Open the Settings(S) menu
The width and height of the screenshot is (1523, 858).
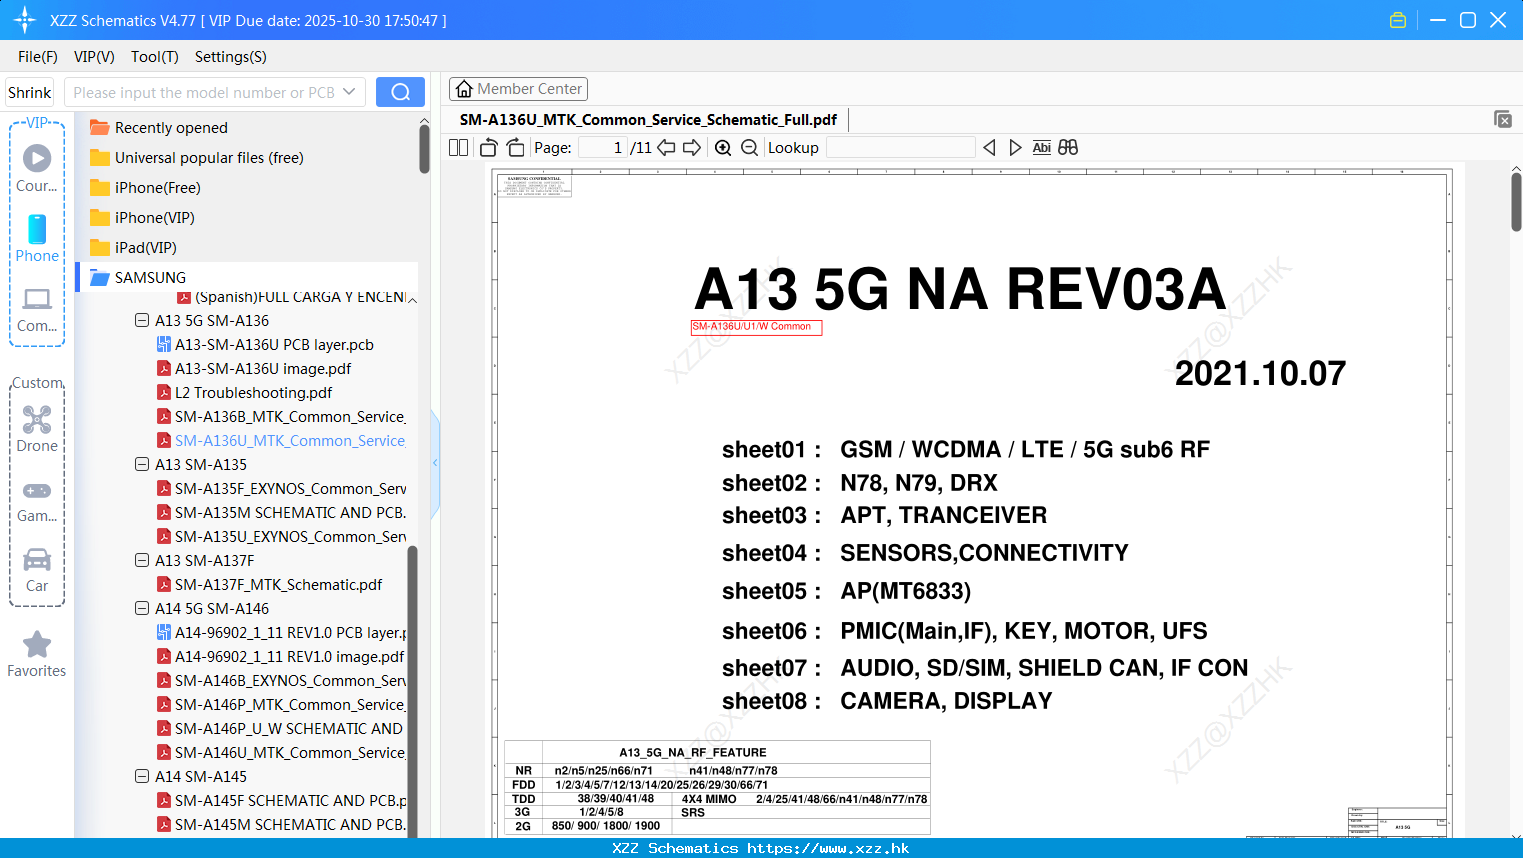(x=231, y=57)
